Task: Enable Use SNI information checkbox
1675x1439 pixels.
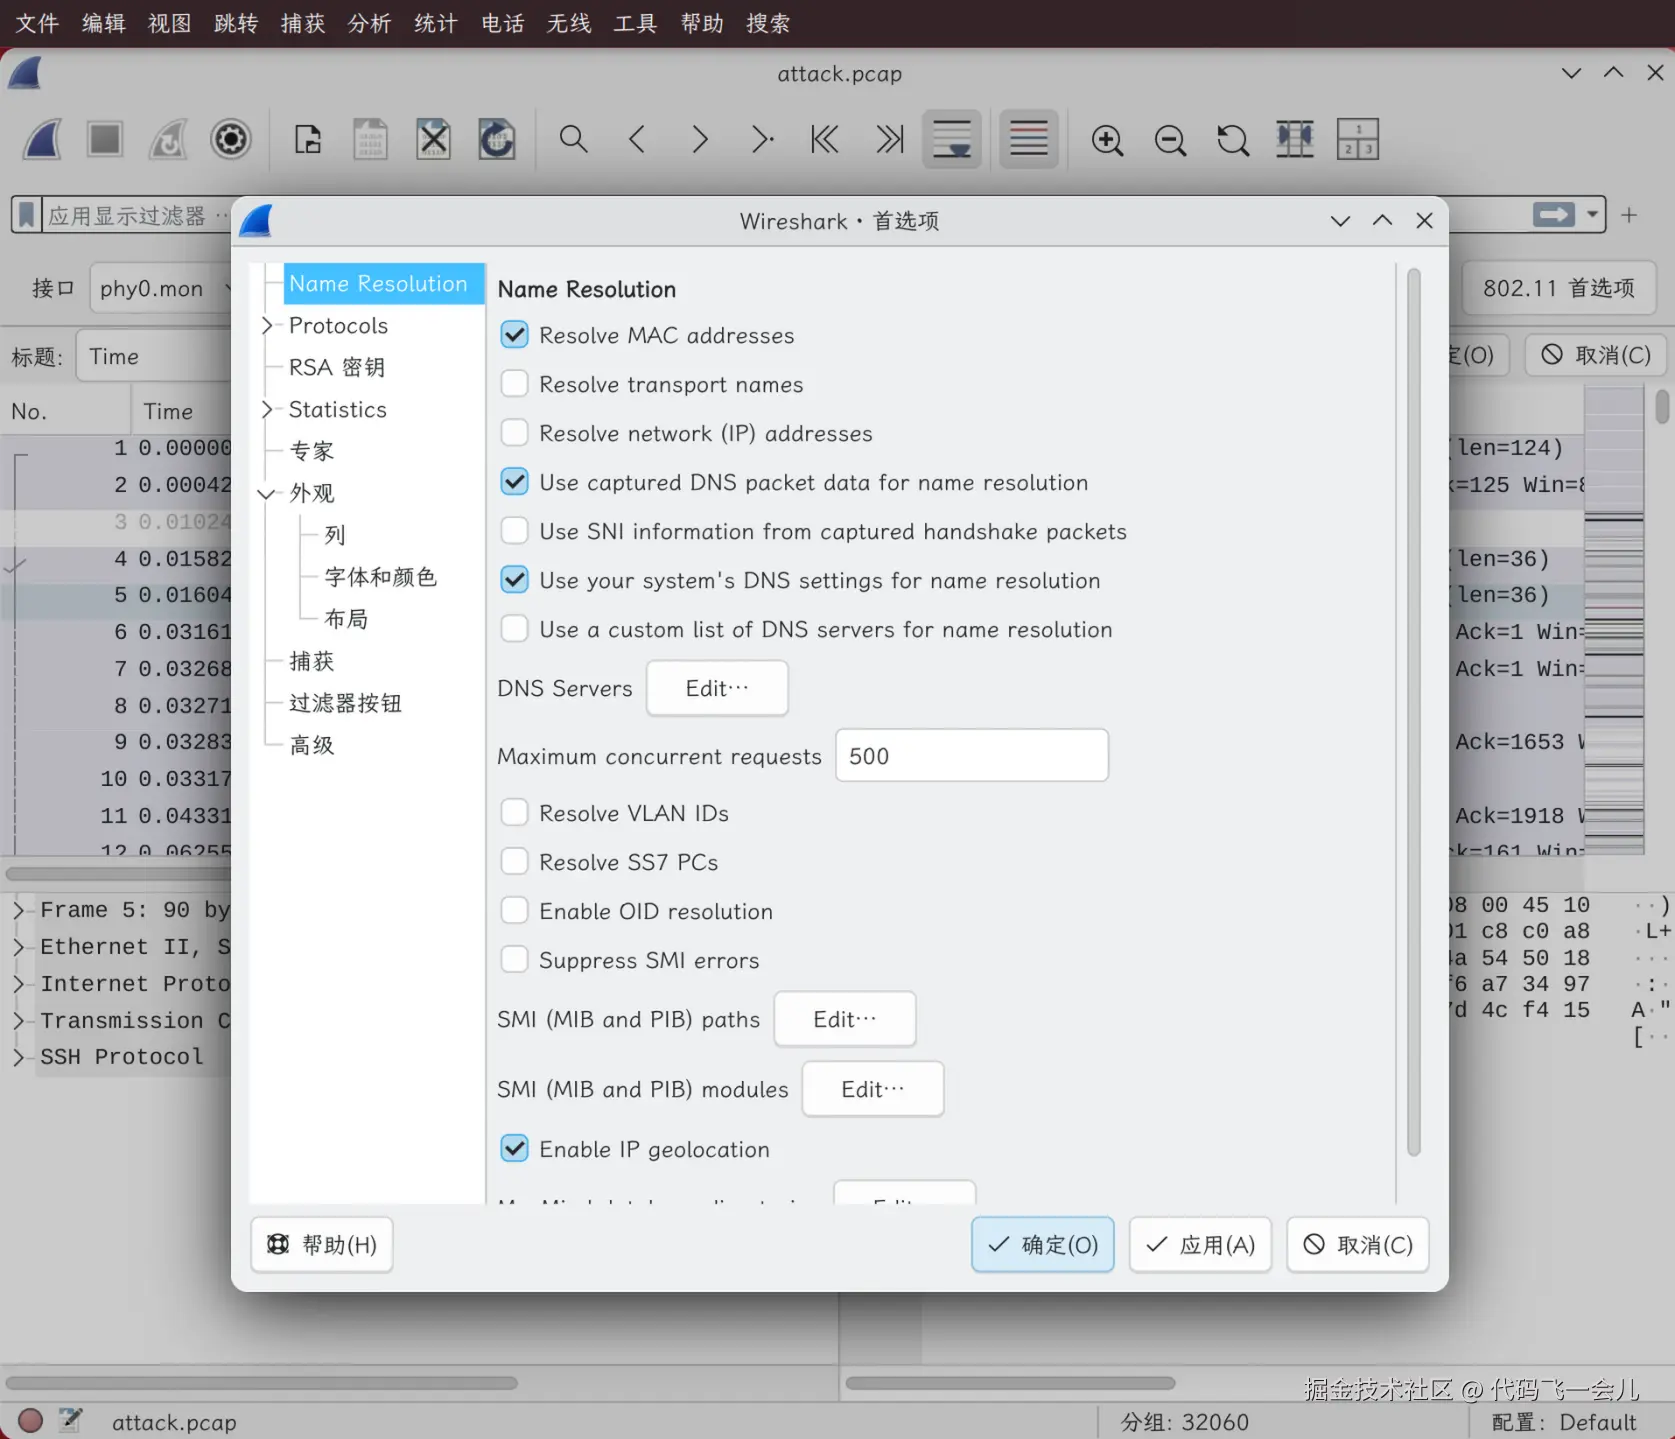Action: (x=514, y=530)
